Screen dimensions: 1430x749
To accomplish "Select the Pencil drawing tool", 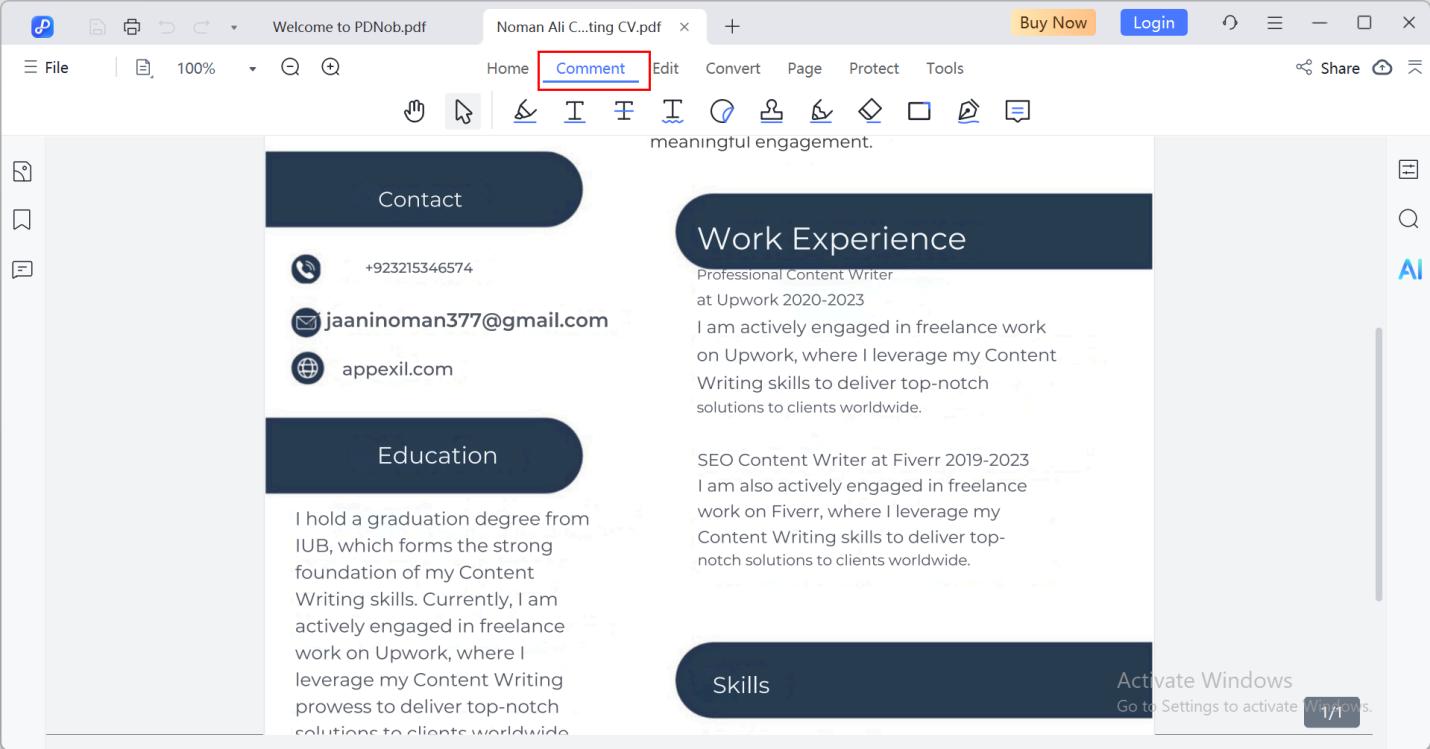I will tap(821, 111).
